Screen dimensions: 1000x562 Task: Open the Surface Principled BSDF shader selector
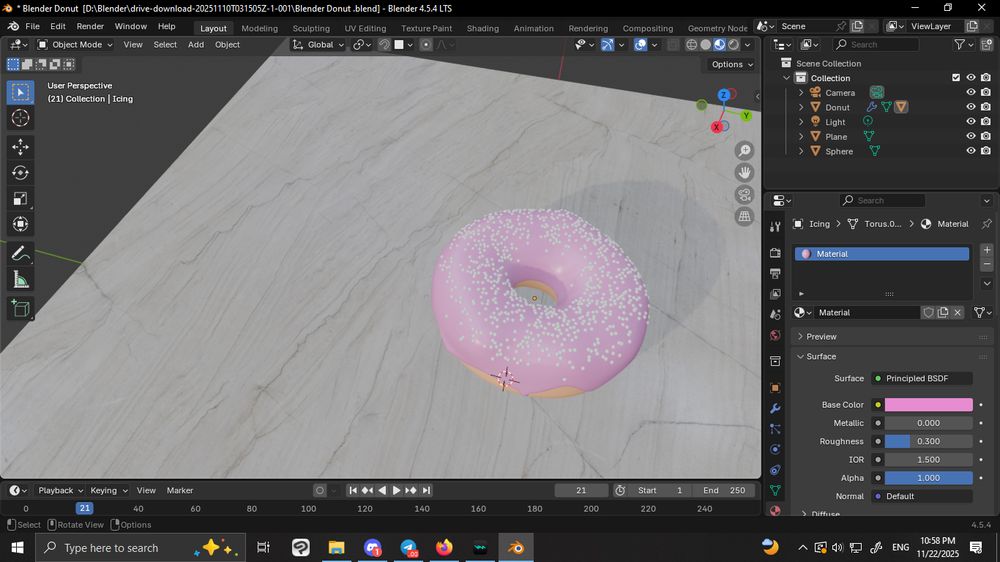point(922,378)
